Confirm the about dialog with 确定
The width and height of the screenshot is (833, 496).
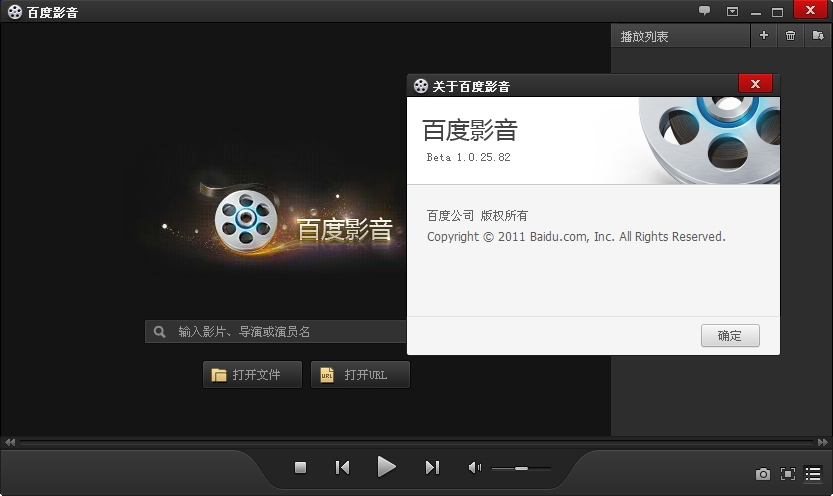click(x=730, y=336)
